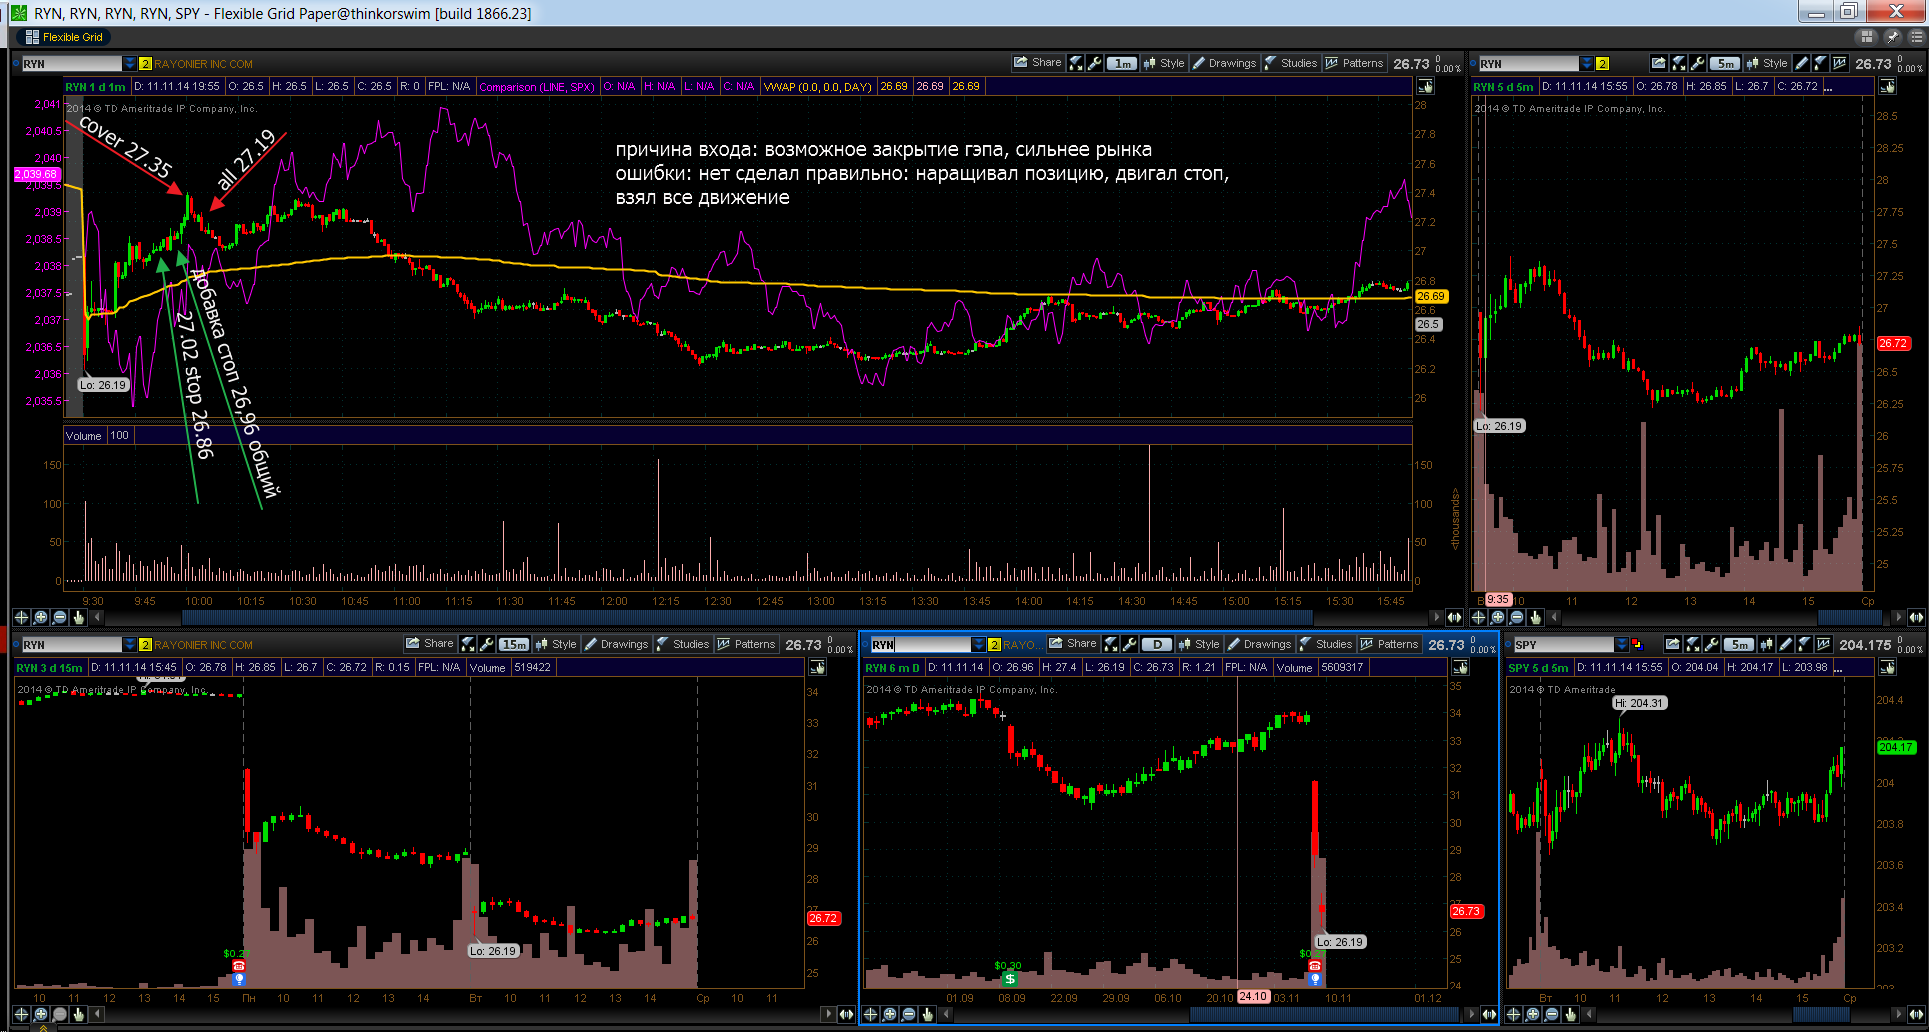The width and height of the screenshot is (1929, 1032).
Task: Click symbol field of top 1m RYN chart
Action: click(71, 63)
